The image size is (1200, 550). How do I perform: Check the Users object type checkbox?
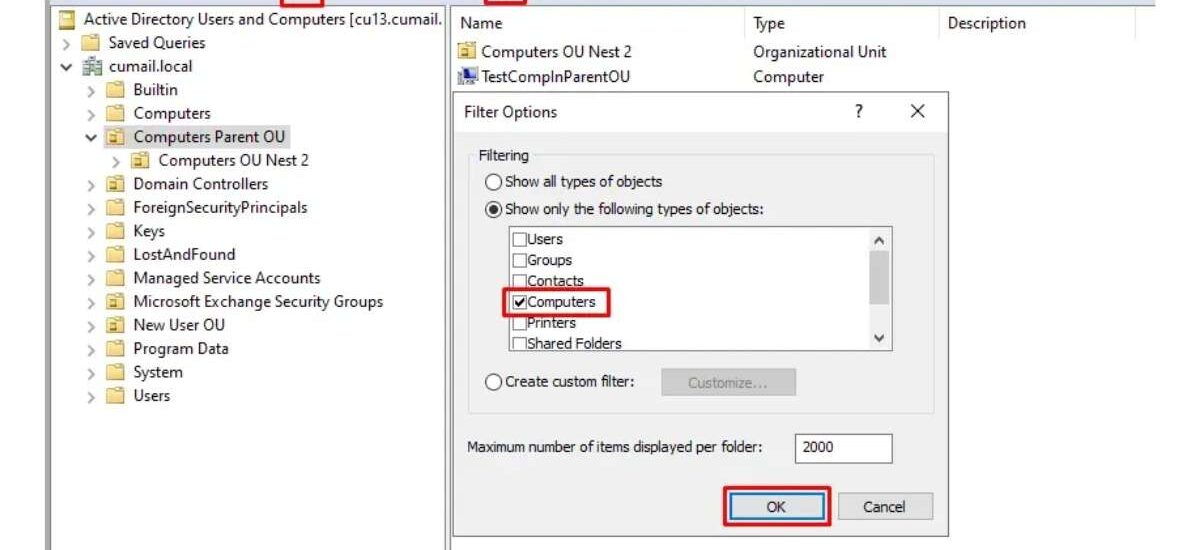[x=519, y=239]
